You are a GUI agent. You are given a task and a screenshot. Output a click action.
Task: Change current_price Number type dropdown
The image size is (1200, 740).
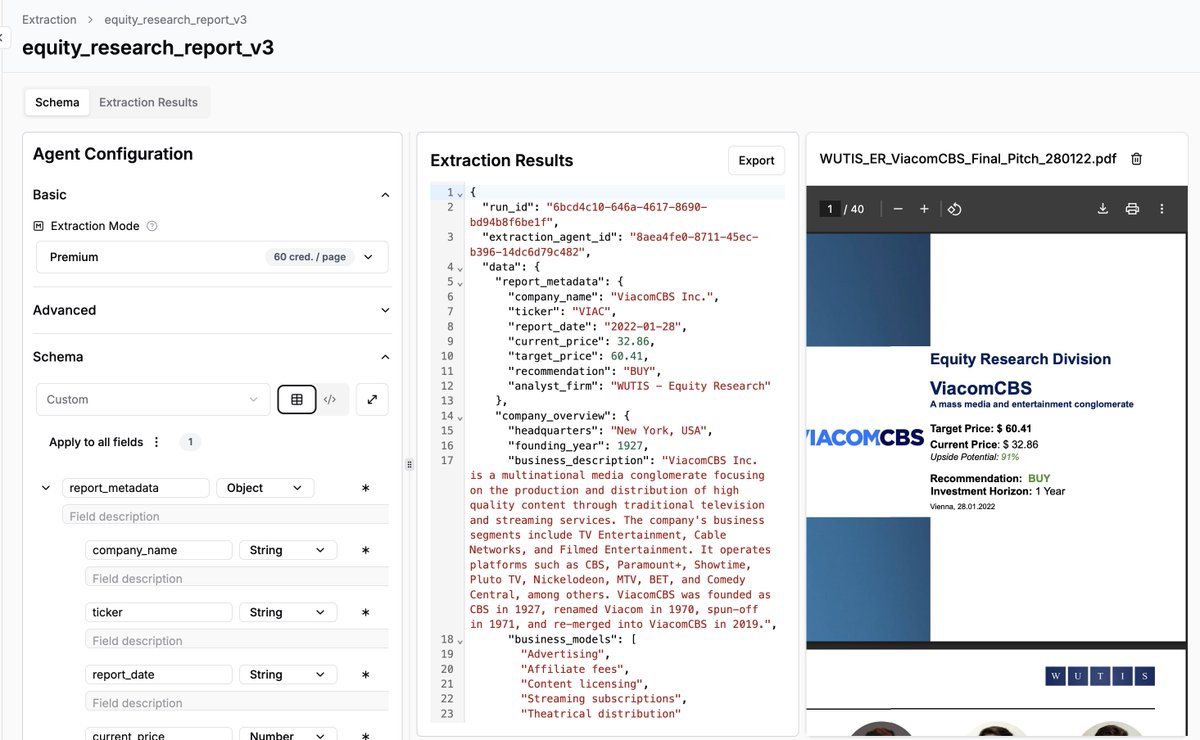(x=288, y=734)
